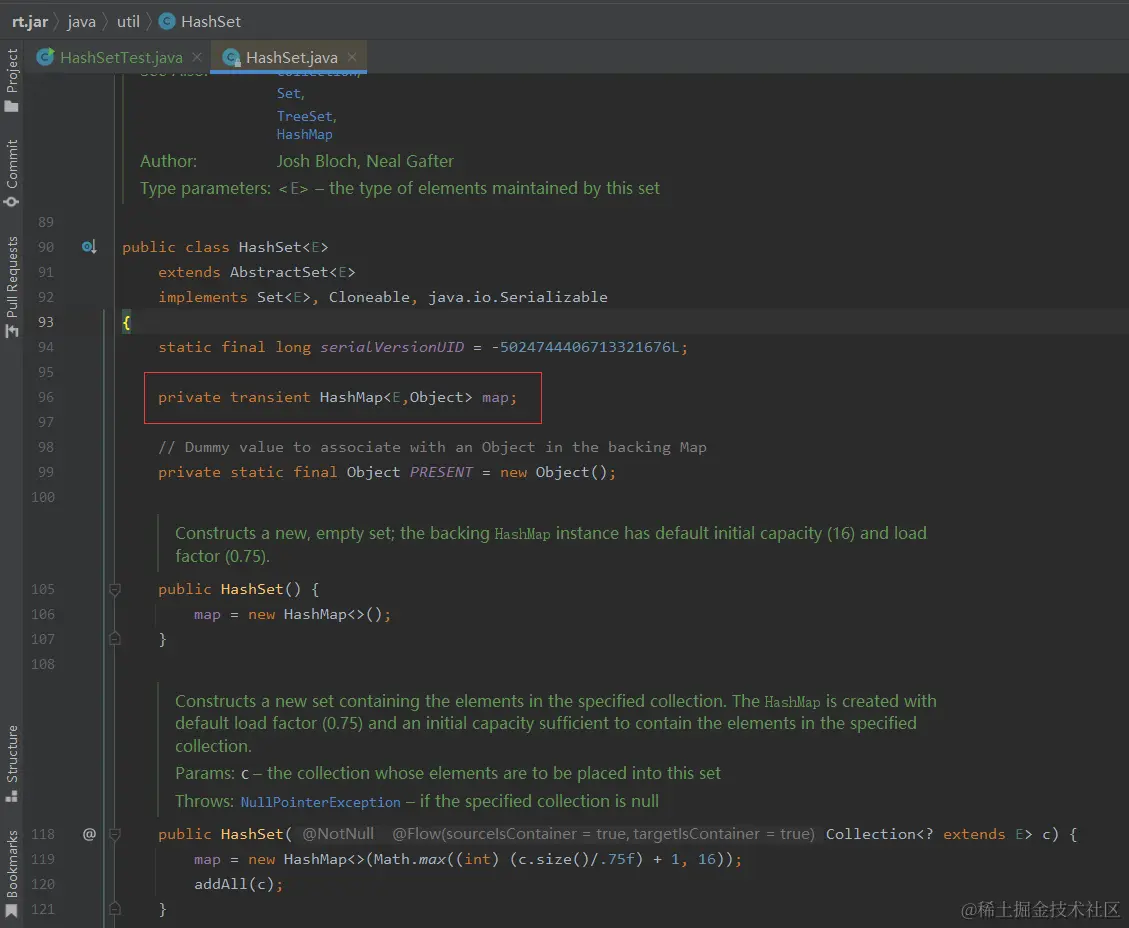Close the HashSetTest.java tab
The height and width of the screenshot is (928, 1129).
coord(197,57)
